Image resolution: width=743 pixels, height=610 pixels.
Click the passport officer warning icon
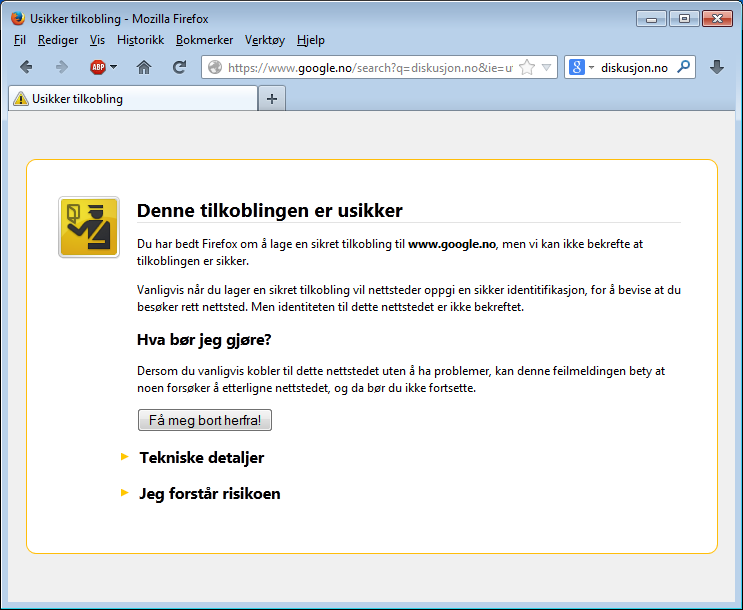pyautogui.click(x=89, y=227)
